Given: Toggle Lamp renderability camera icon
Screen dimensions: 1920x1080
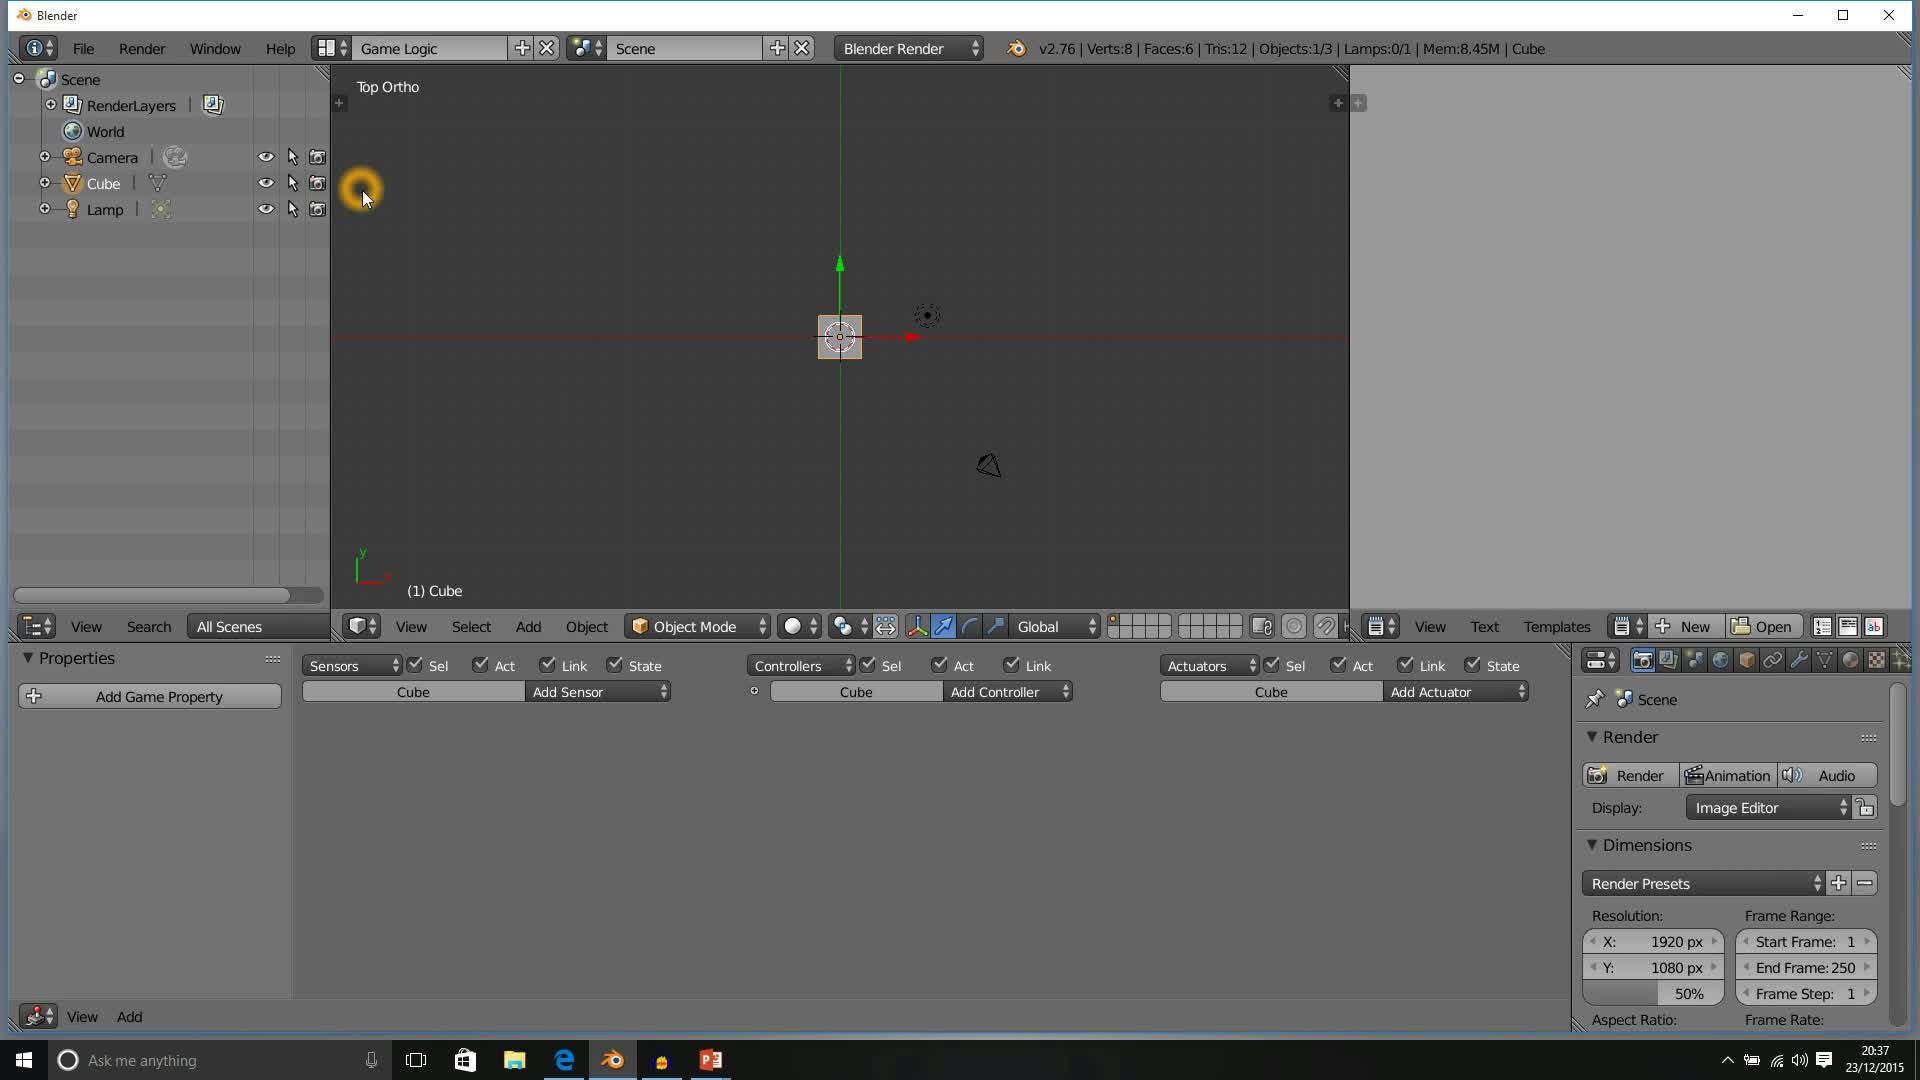Looking at the screenshot, I should click(x=317, y=209).
